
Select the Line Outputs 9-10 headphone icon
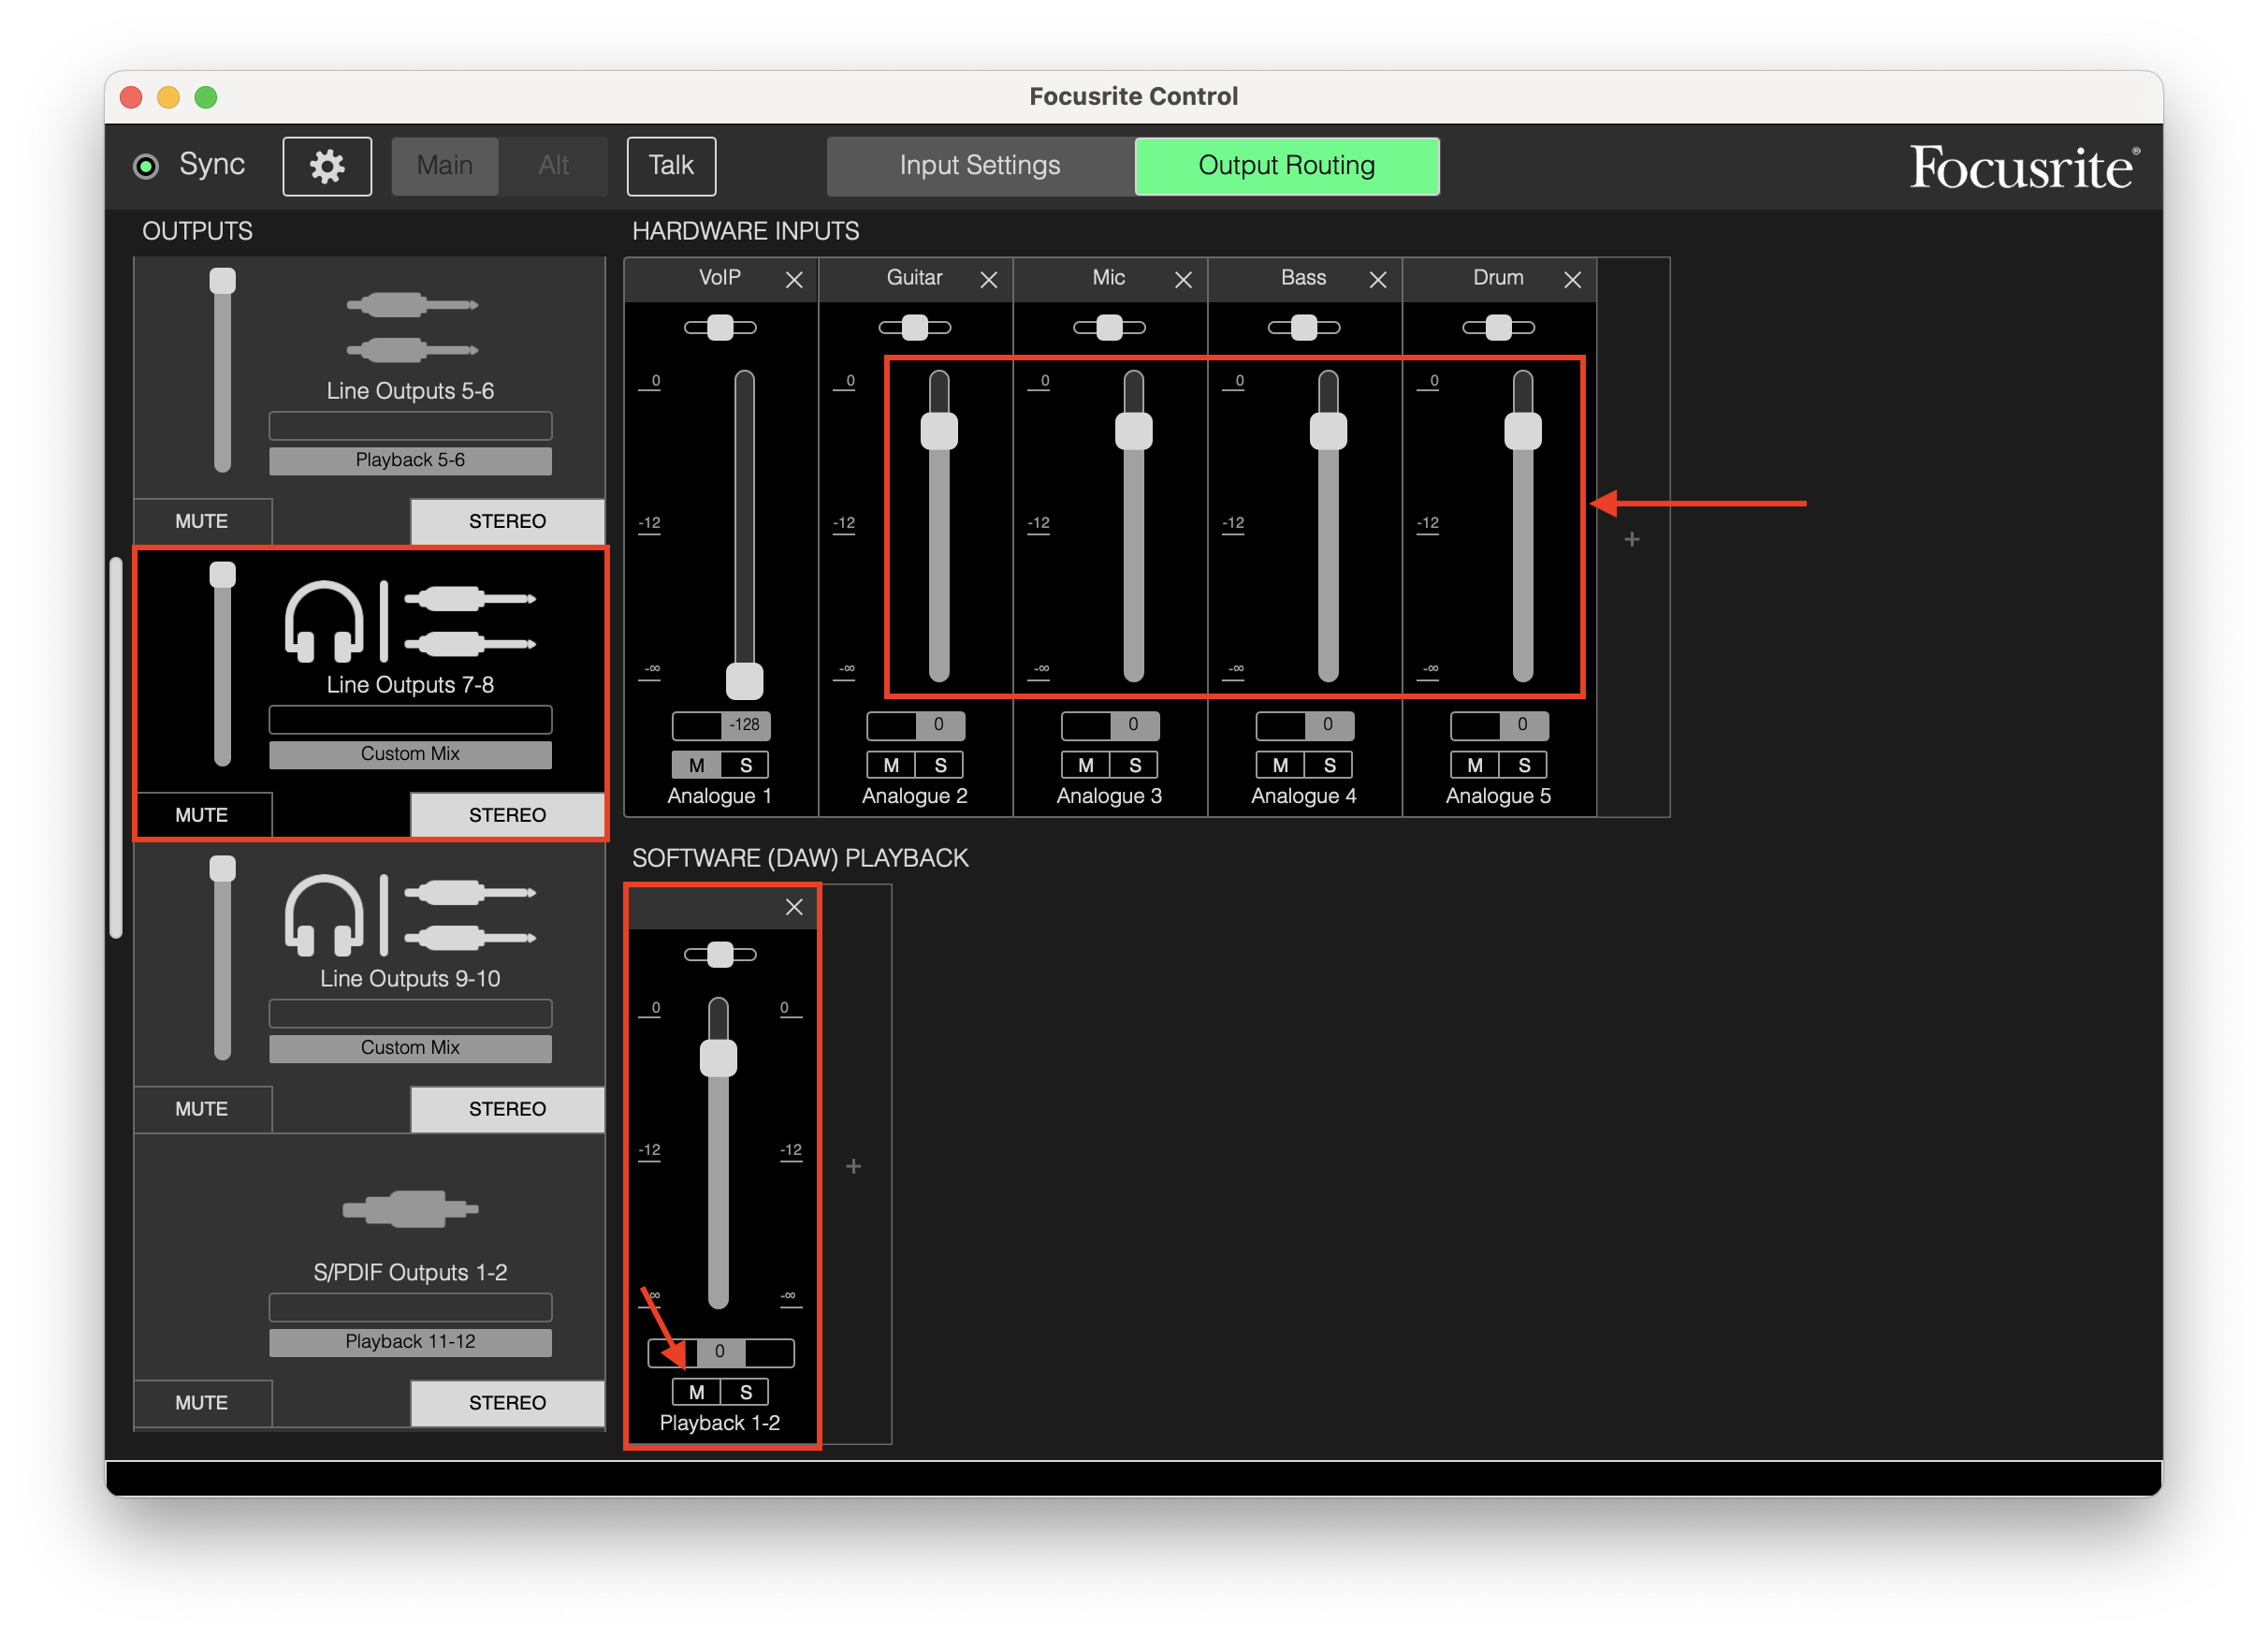(x=324, y=914)
